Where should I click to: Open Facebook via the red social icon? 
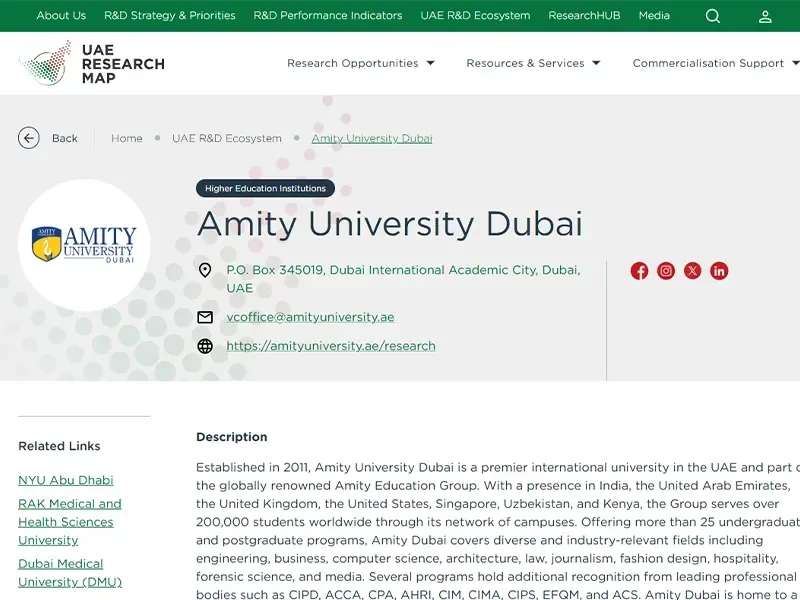[x=639, y=270]
